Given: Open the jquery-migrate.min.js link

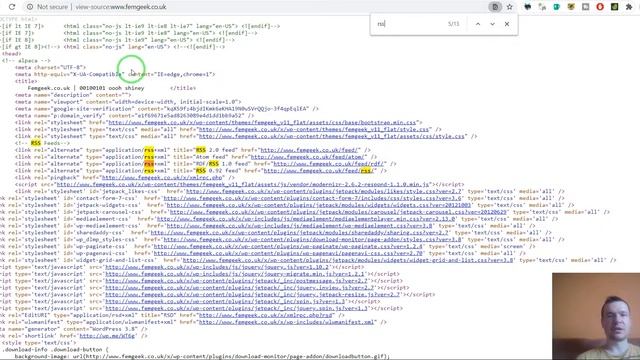Looking at the screenshot, I should tap(234, 274).
